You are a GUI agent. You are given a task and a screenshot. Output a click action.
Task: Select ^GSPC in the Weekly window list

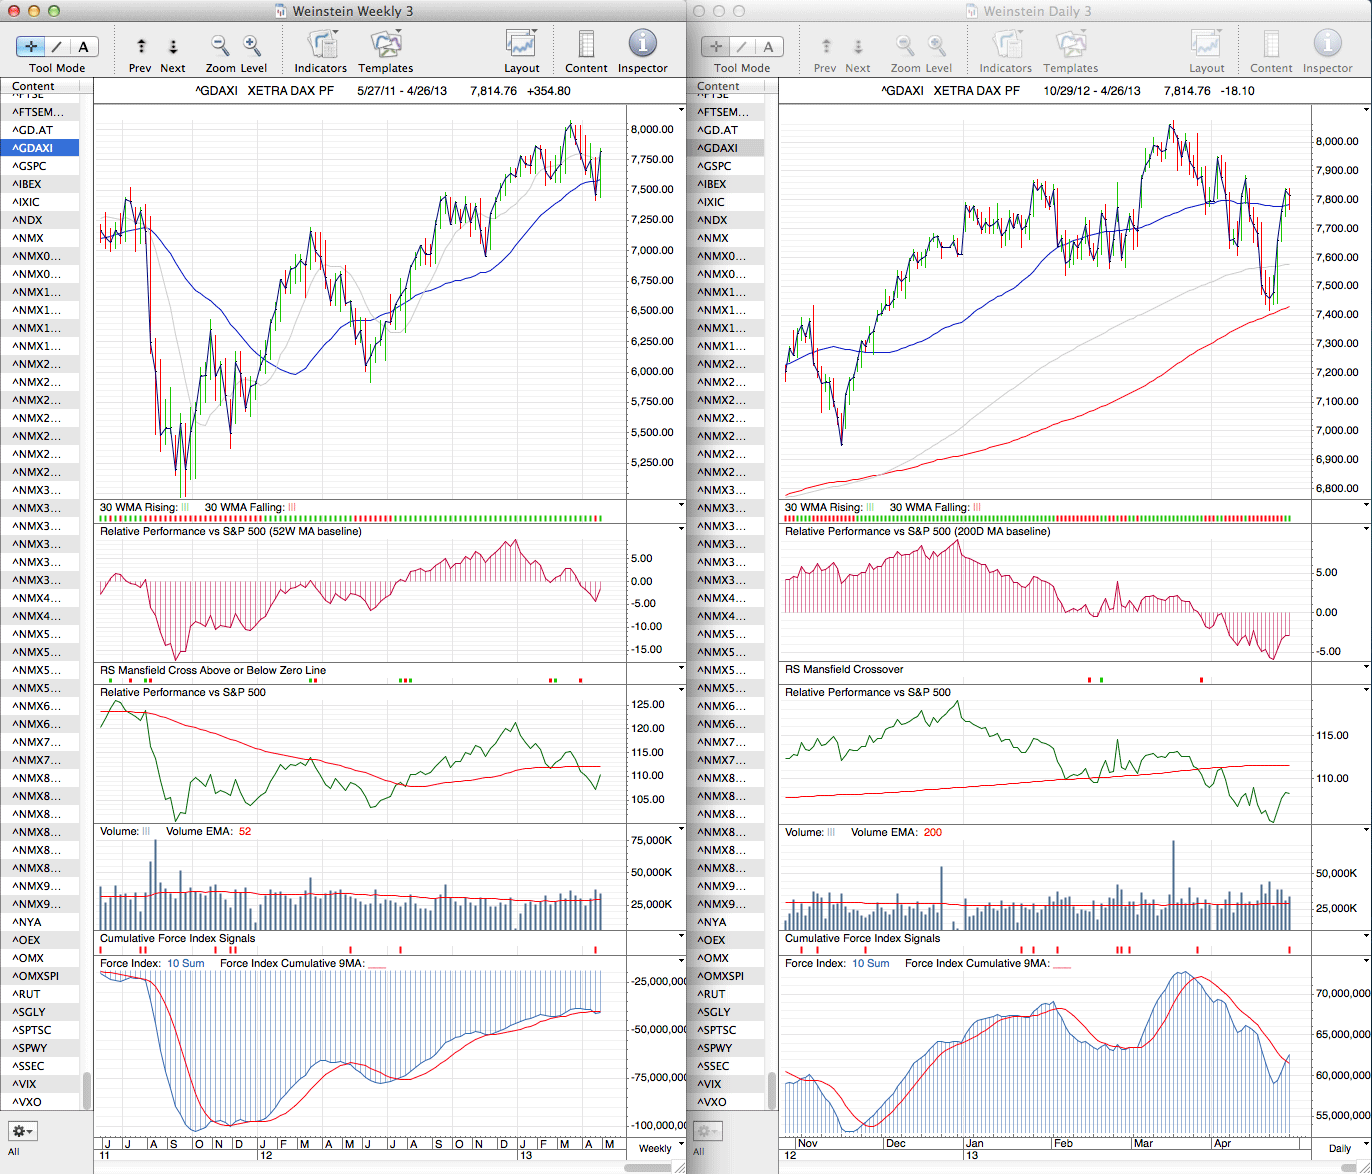coord(40,166)
